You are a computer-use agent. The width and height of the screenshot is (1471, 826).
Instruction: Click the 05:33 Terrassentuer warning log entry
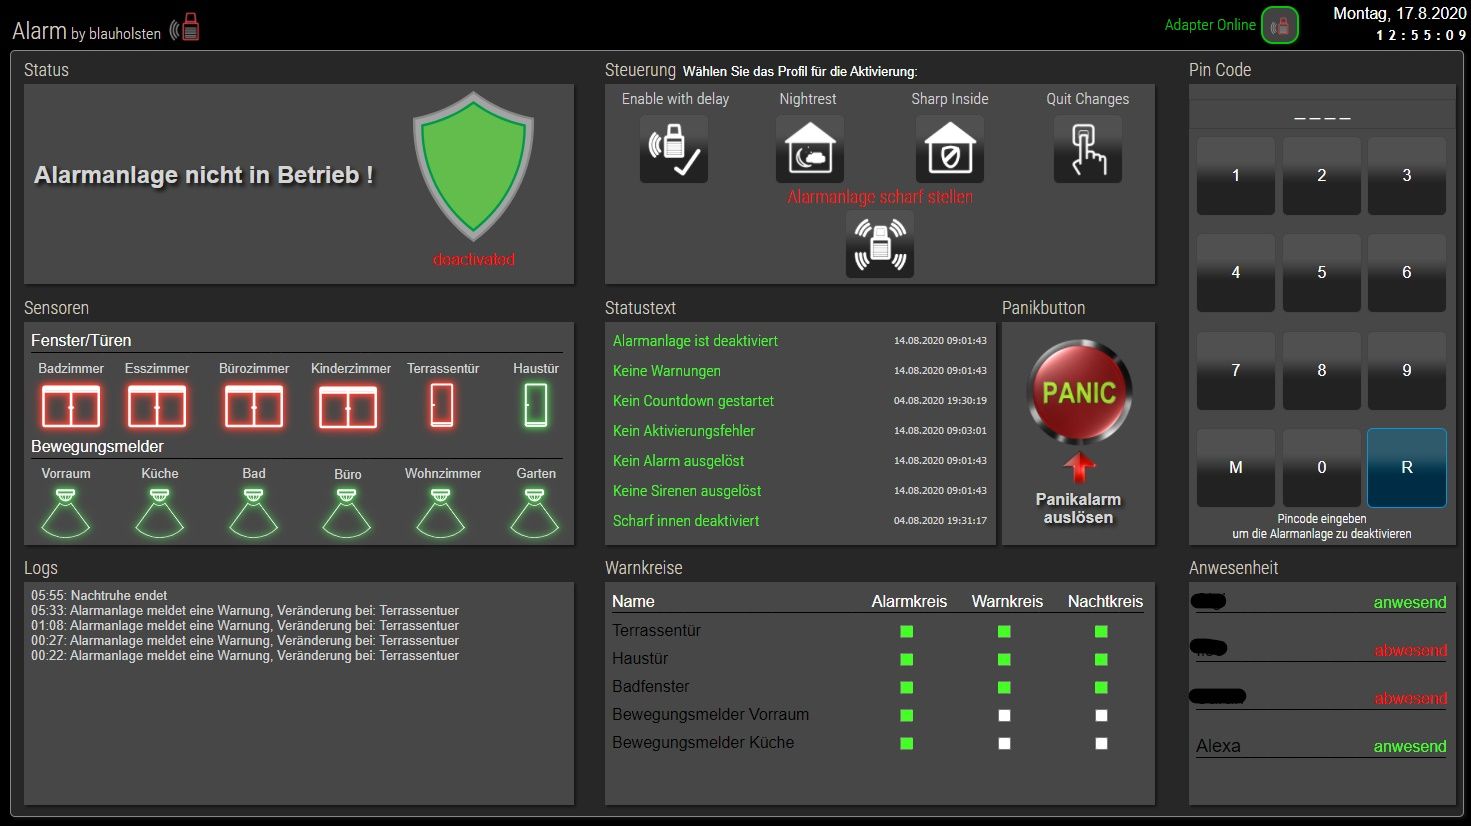pyautogui.click(x=245, y=610)
